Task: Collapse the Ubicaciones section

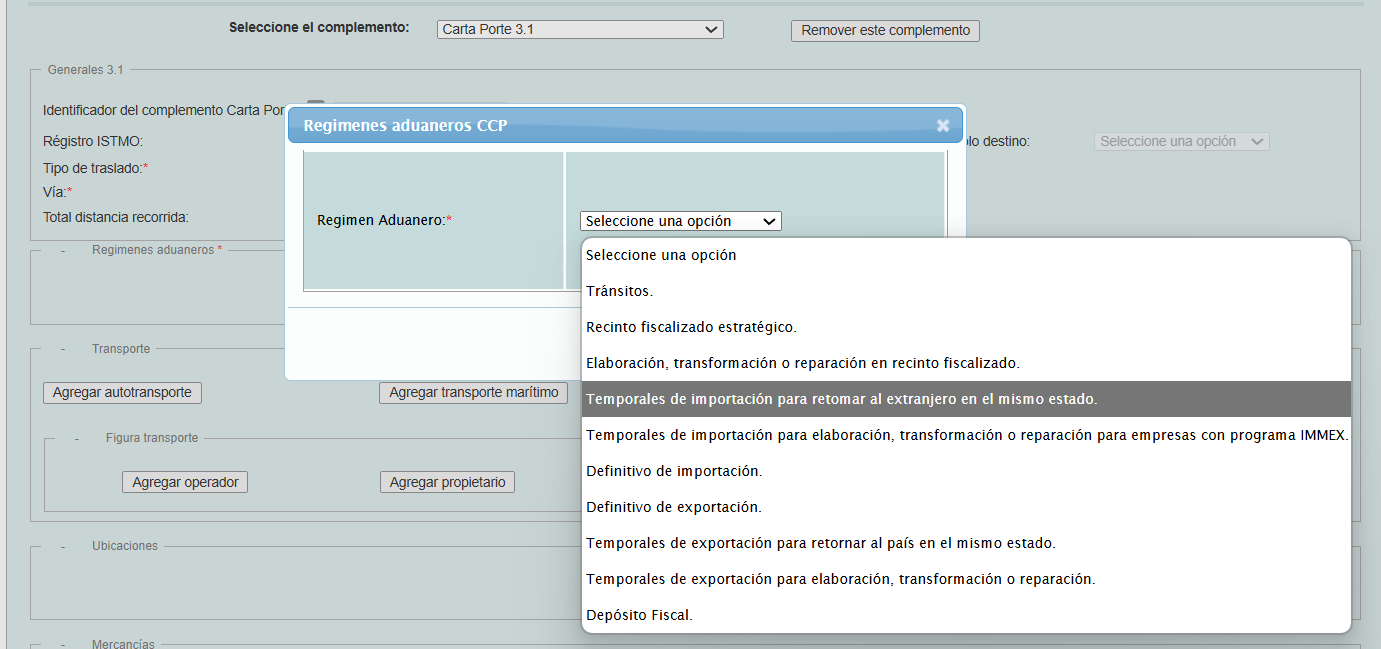Action: point(62,546)
